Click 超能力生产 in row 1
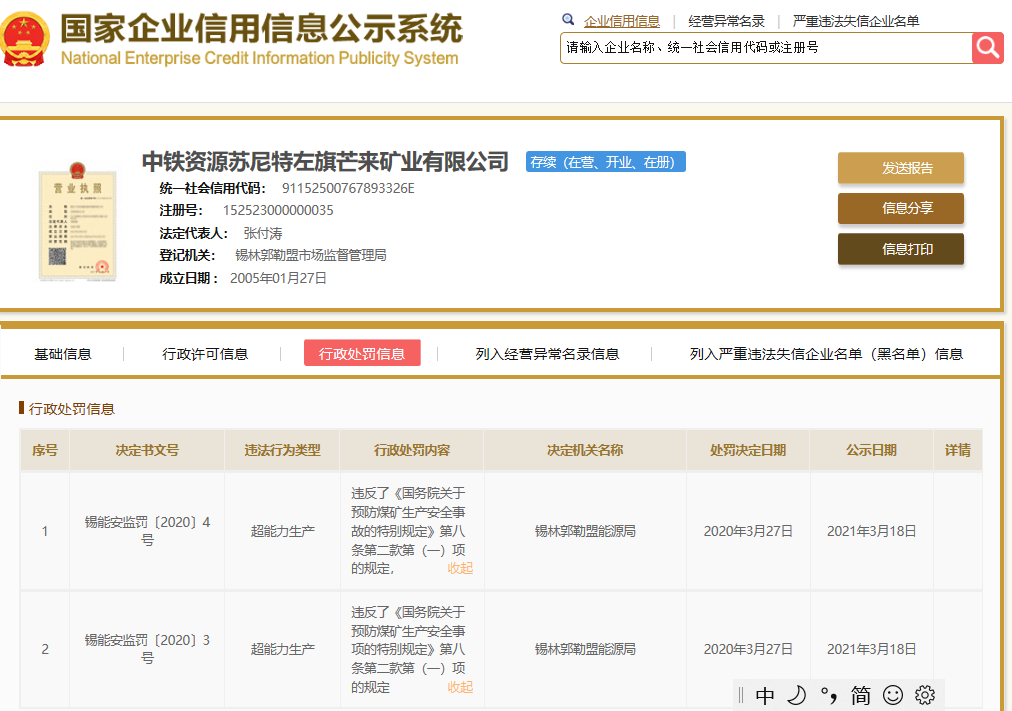The width and height of the screenshot is (1012, 711). pyautogui.click(x=283, y=531)
